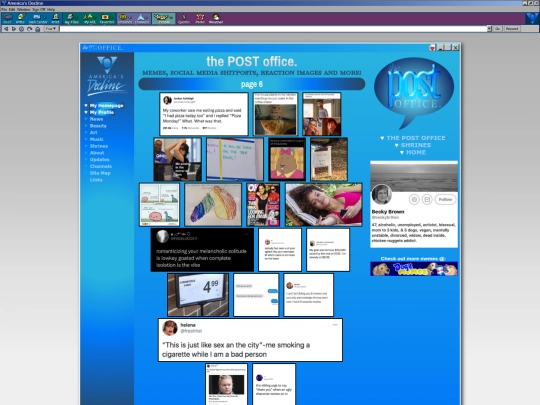This screenshot has width=540, height=405.
Task: Click the Back navigation arrow
Action: (x=6, y=29)
